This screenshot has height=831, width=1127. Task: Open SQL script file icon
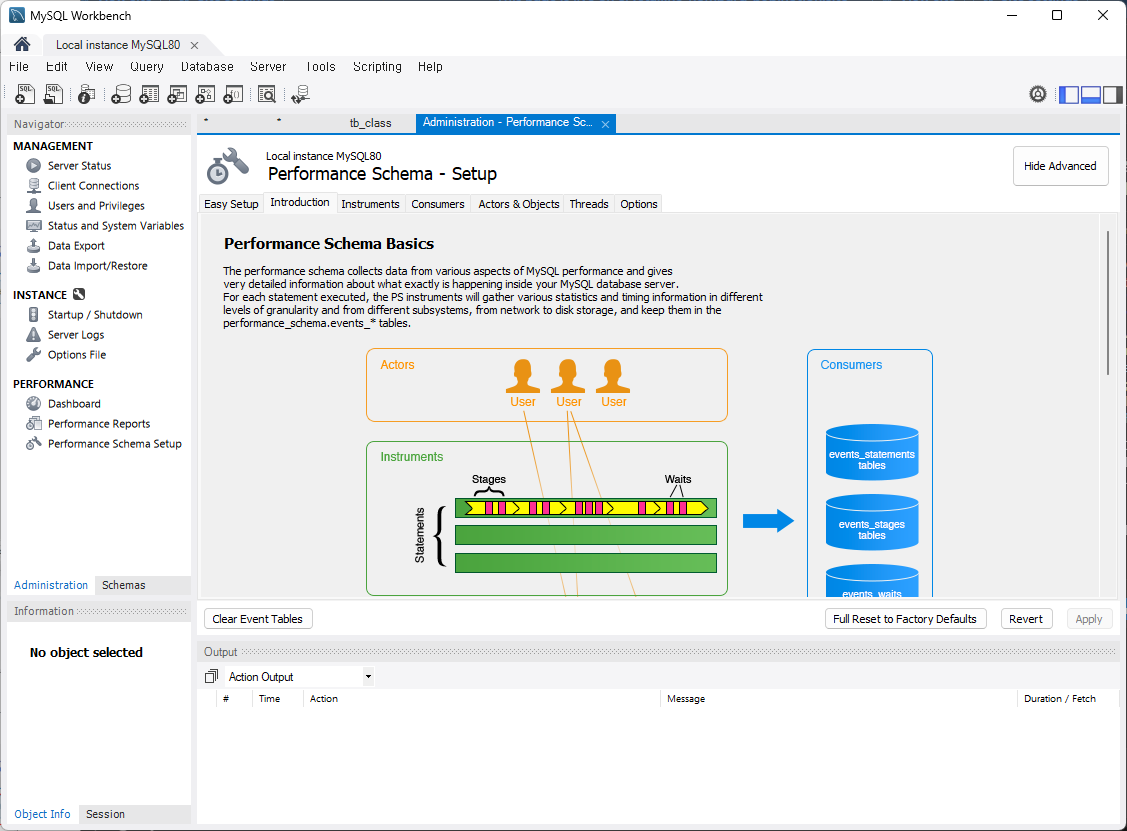pyautogui.click(x=53, y=94)
